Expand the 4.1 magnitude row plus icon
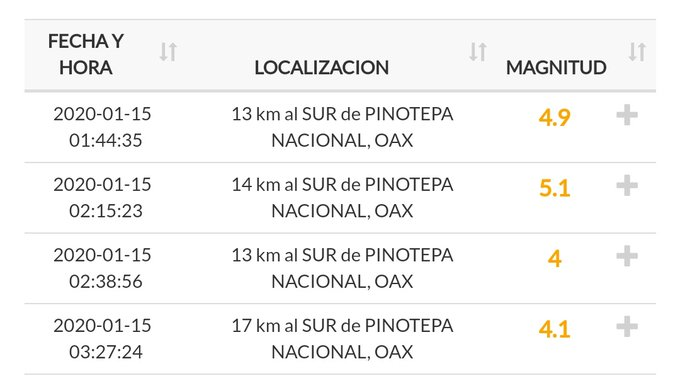Viewport: 680px width, 388px height. point(627,326)
